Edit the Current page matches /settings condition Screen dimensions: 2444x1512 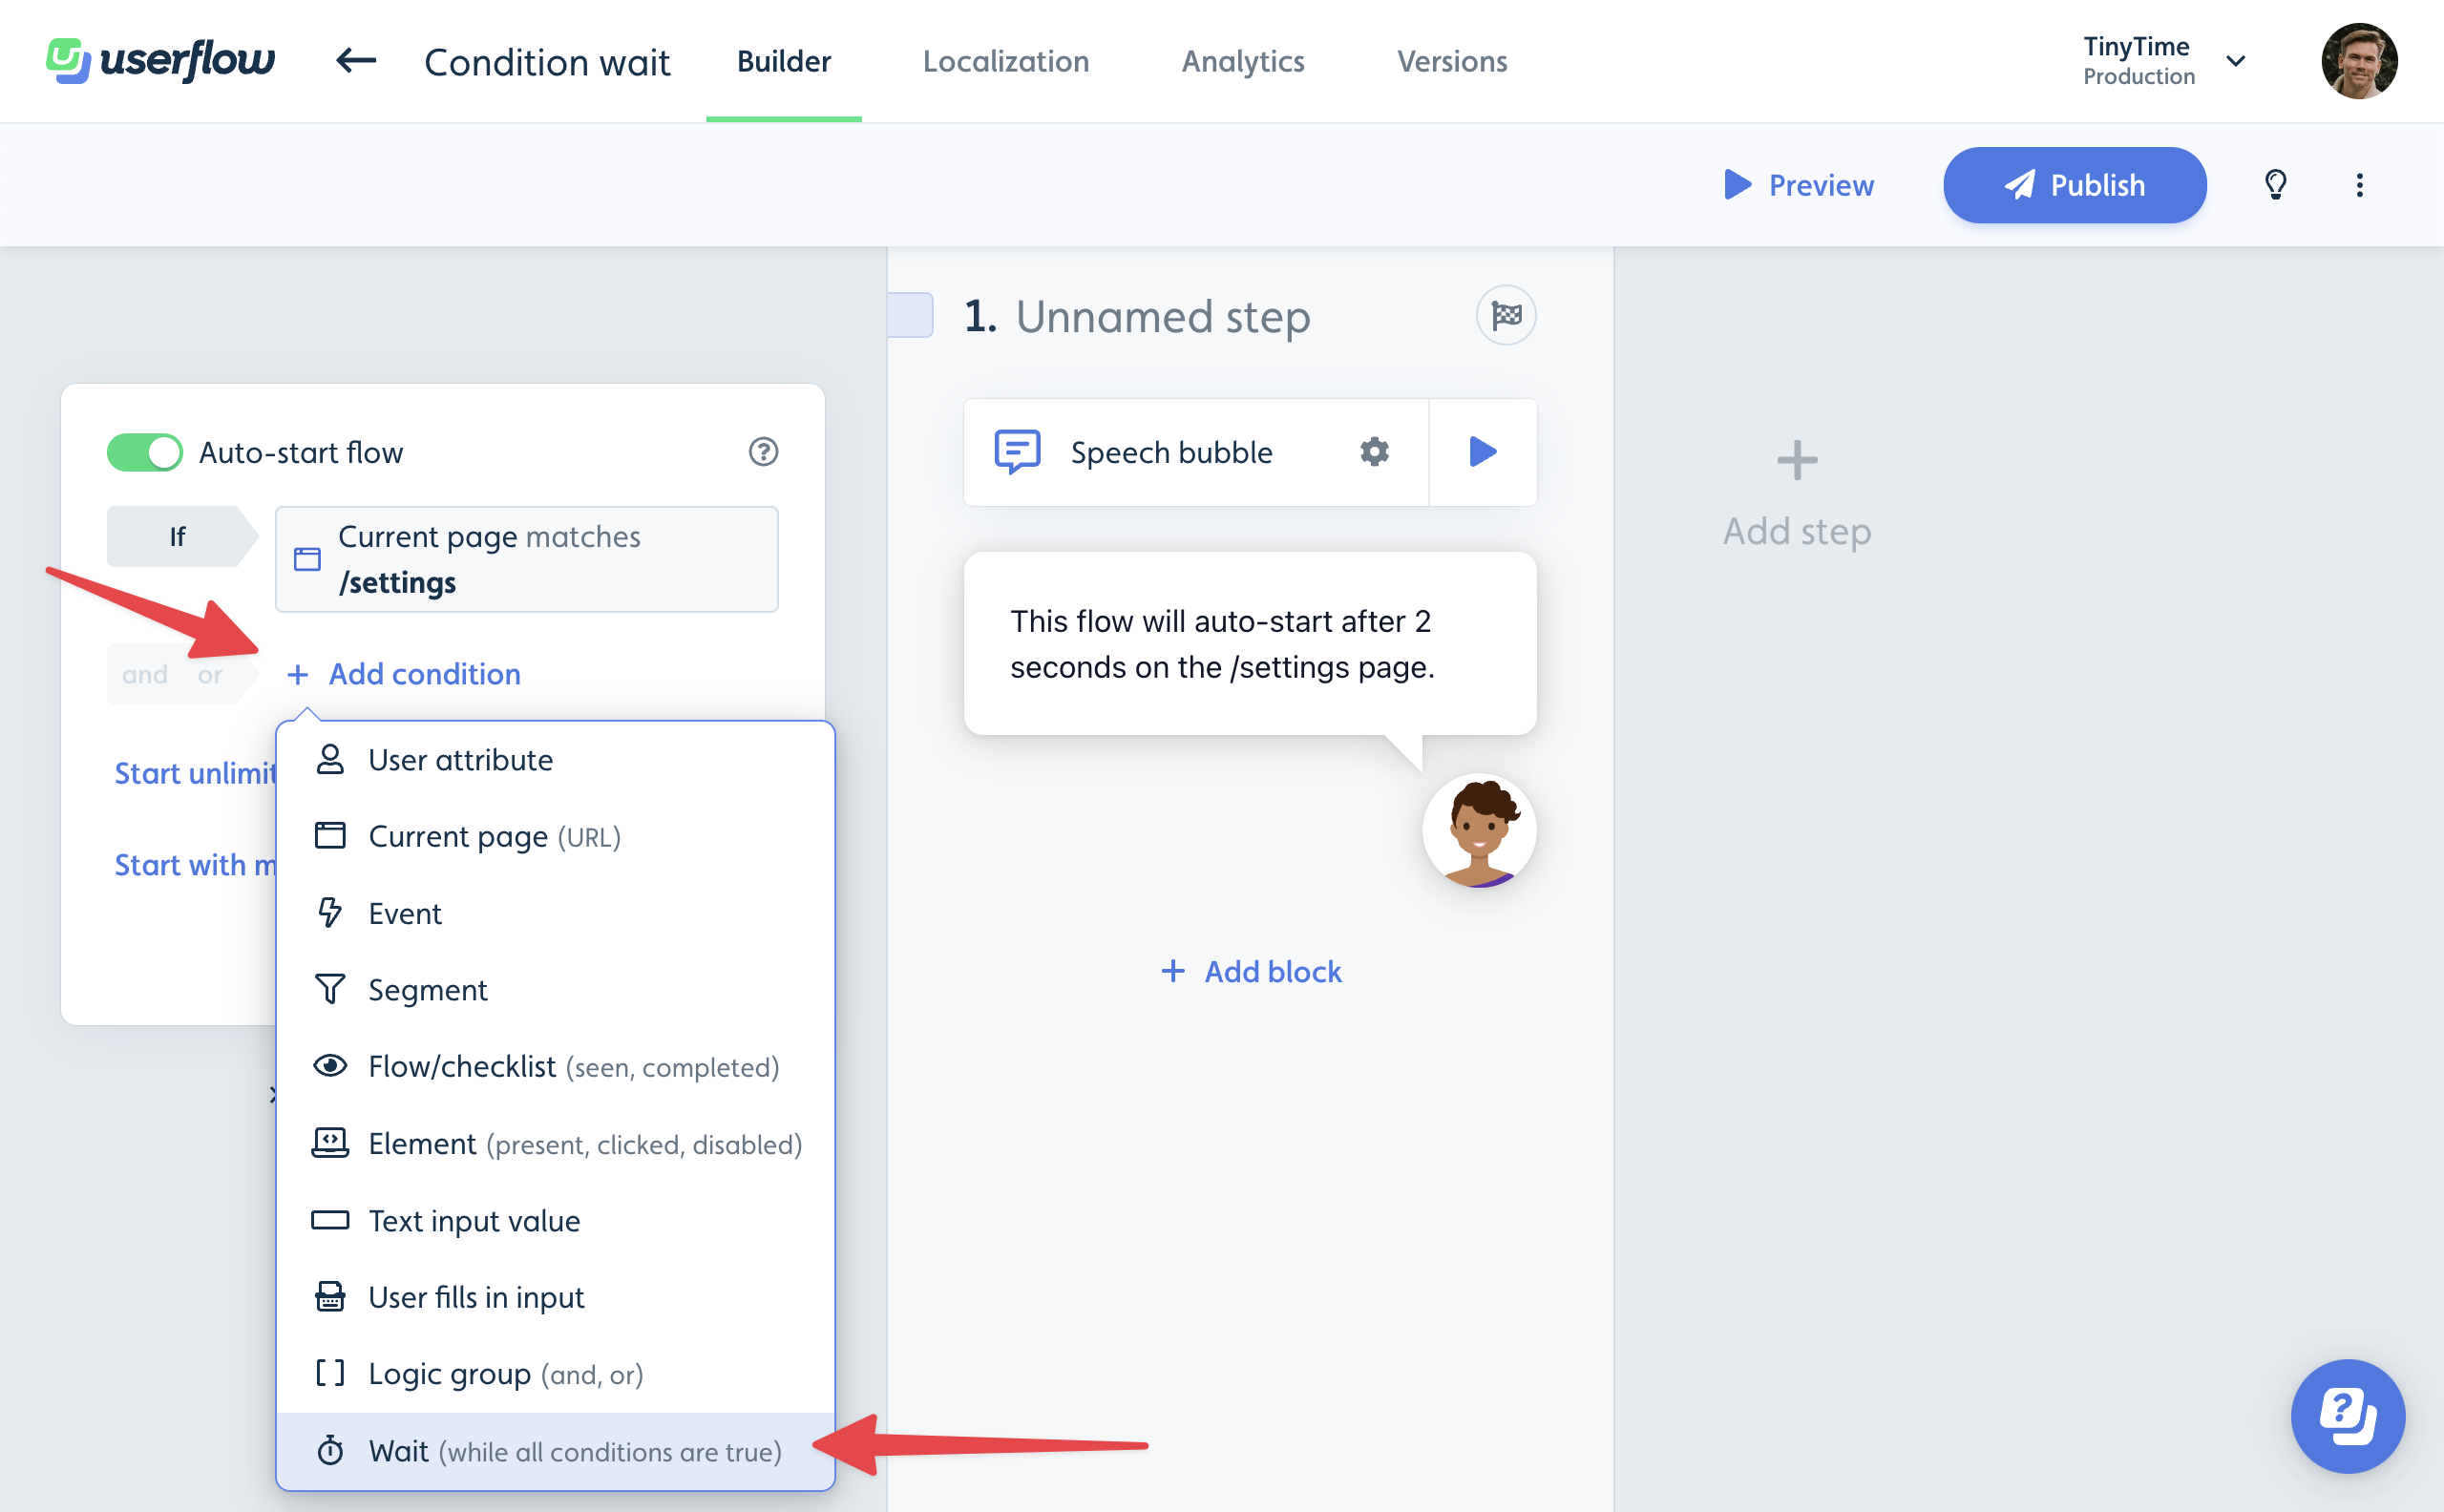tap(527, 559)
